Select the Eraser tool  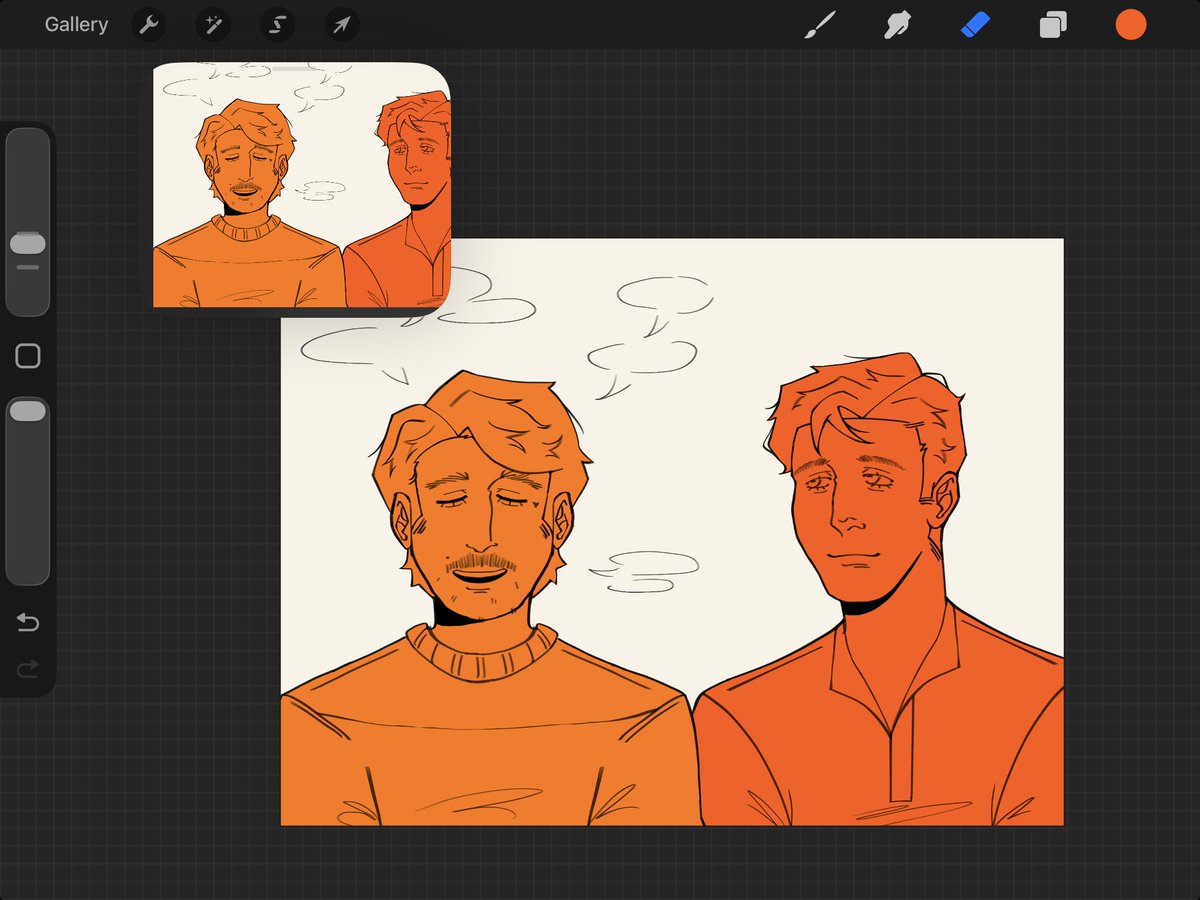pyautogui.click(x=975, y=25)
